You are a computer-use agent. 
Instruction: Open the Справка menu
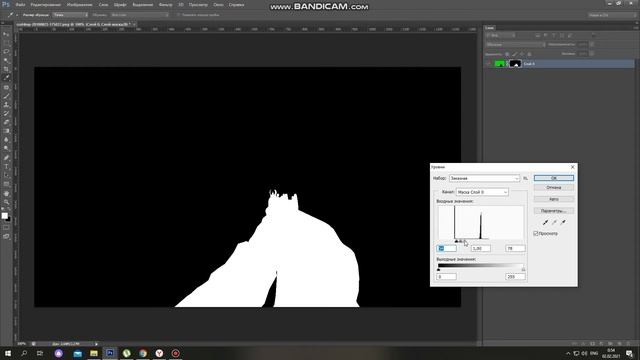click(236, 5)
